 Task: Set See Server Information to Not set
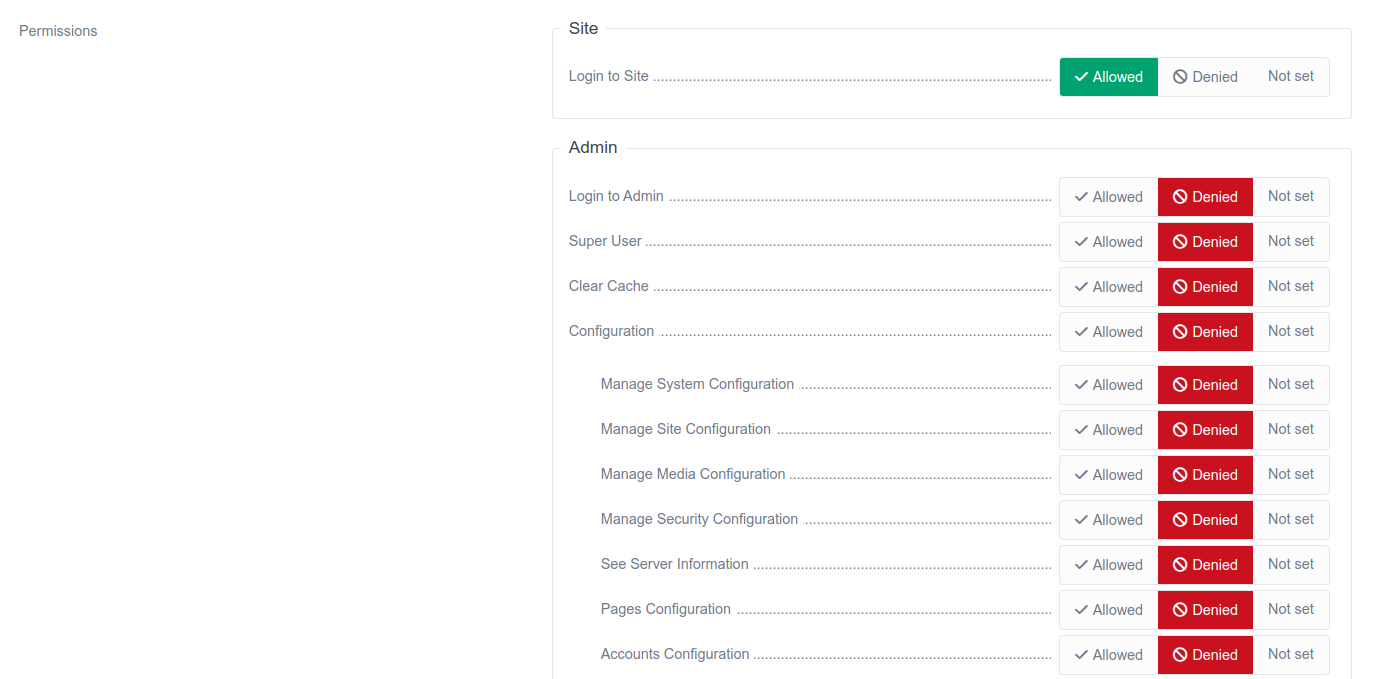(x=1291, y=565)
